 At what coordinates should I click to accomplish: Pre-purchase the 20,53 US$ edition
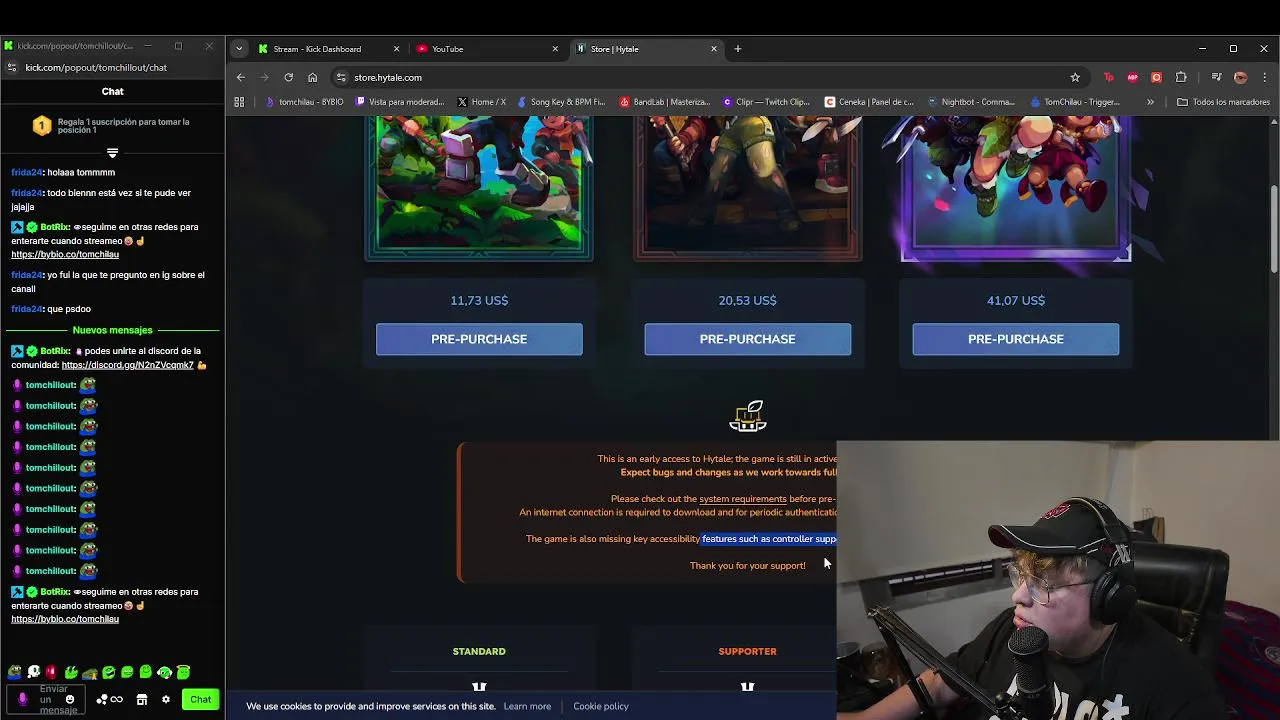[747, 339]
